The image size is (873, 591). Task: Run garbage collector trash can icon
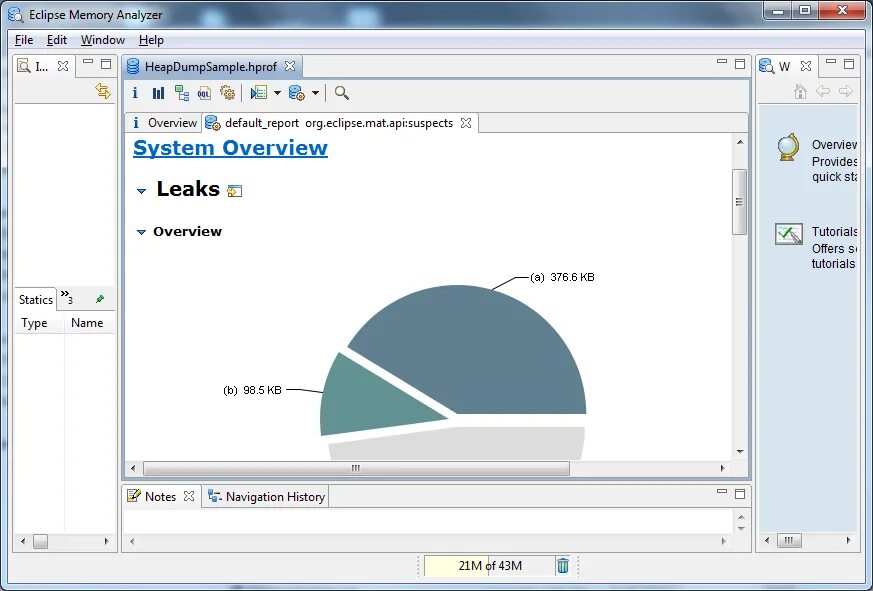(563, 565)
